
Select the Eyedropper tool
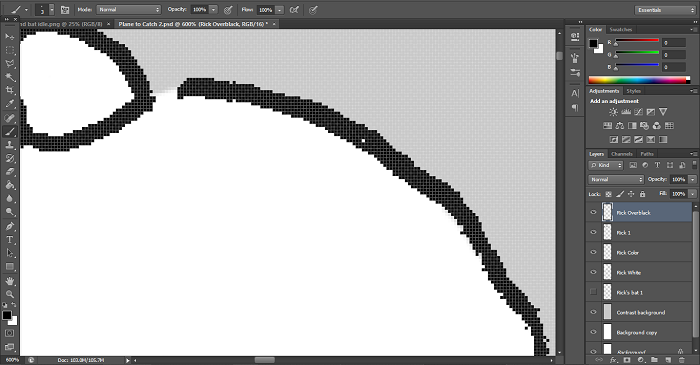pos(9,104)
